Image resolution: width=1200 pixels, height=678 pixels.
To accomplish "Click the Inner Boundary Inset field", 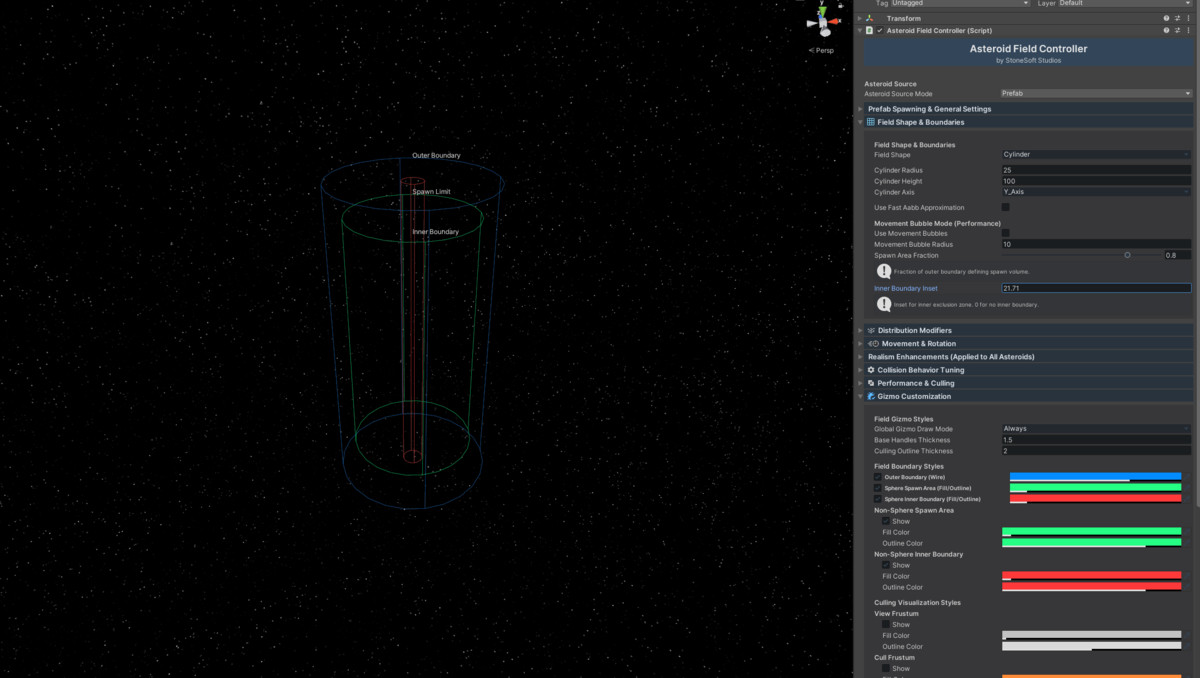I will pos(1097,288).
